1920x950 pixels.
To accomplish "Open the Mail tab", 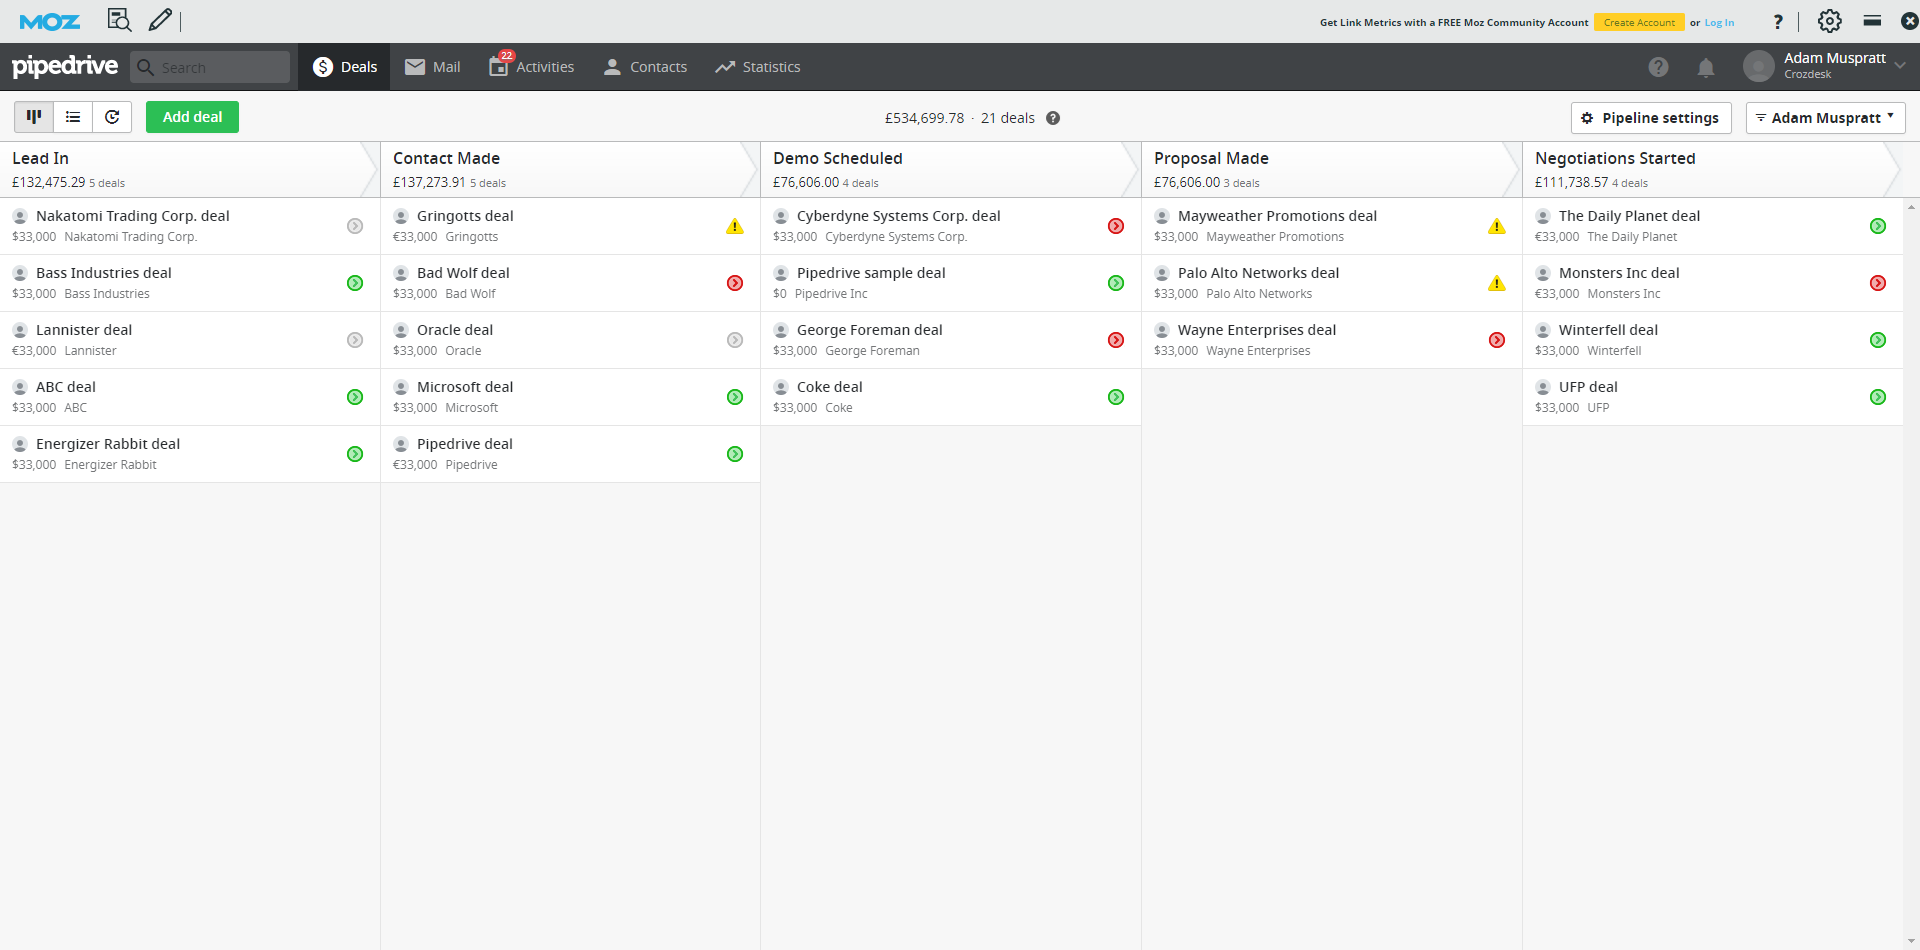I will (x=433, y=67).
